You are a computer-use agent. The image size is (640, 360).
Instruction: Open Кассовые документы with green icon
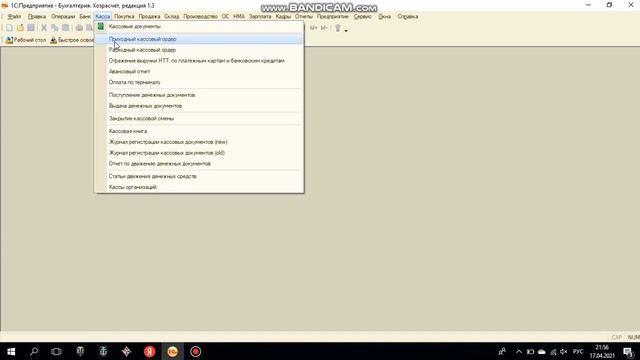pyautogui.click(x=199, y=27)
